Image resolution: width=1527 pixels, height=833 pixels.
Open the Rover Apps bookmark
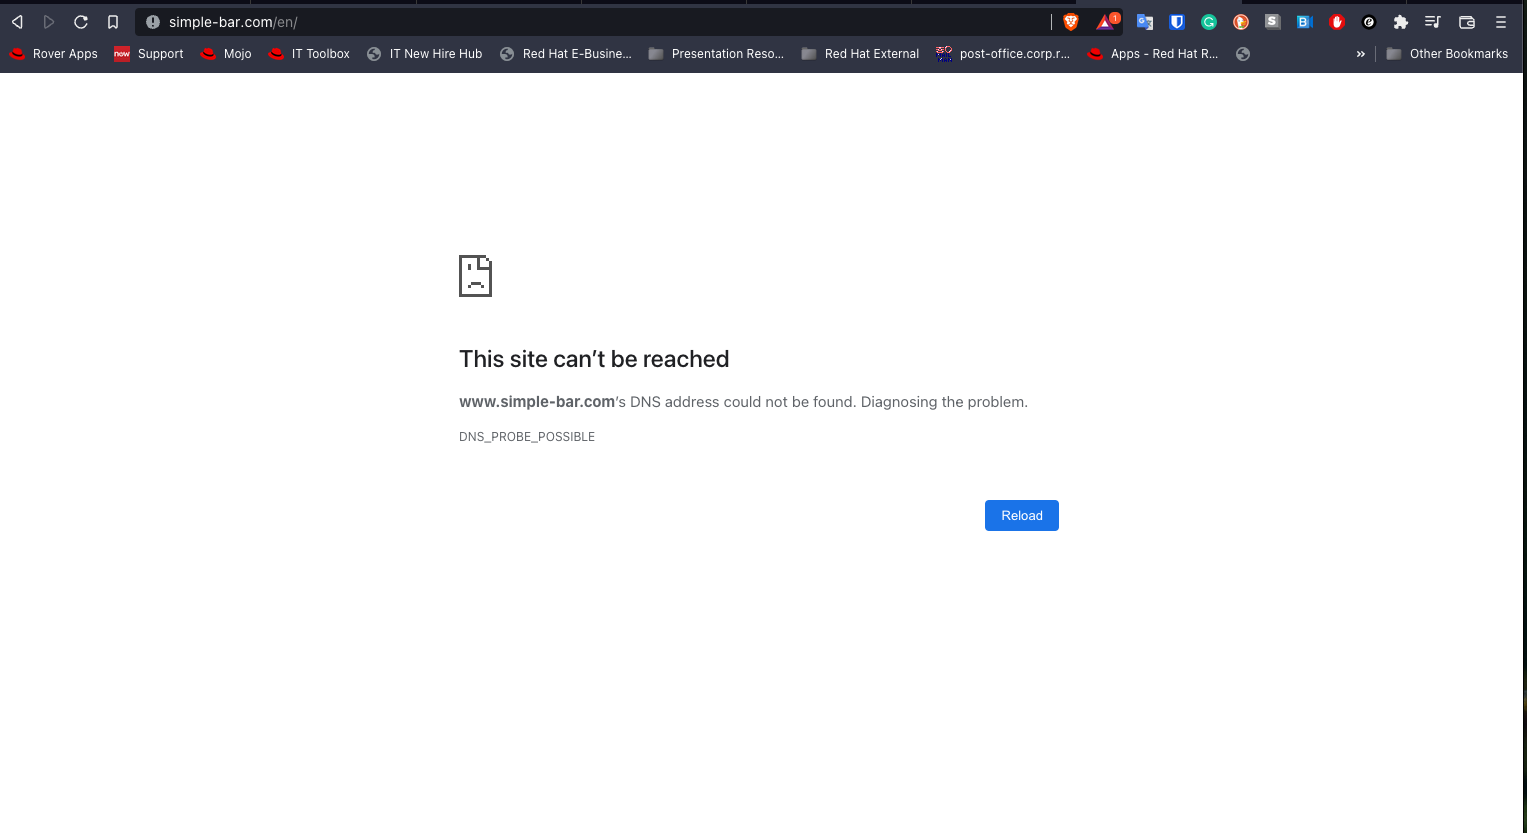coord(53,54)
